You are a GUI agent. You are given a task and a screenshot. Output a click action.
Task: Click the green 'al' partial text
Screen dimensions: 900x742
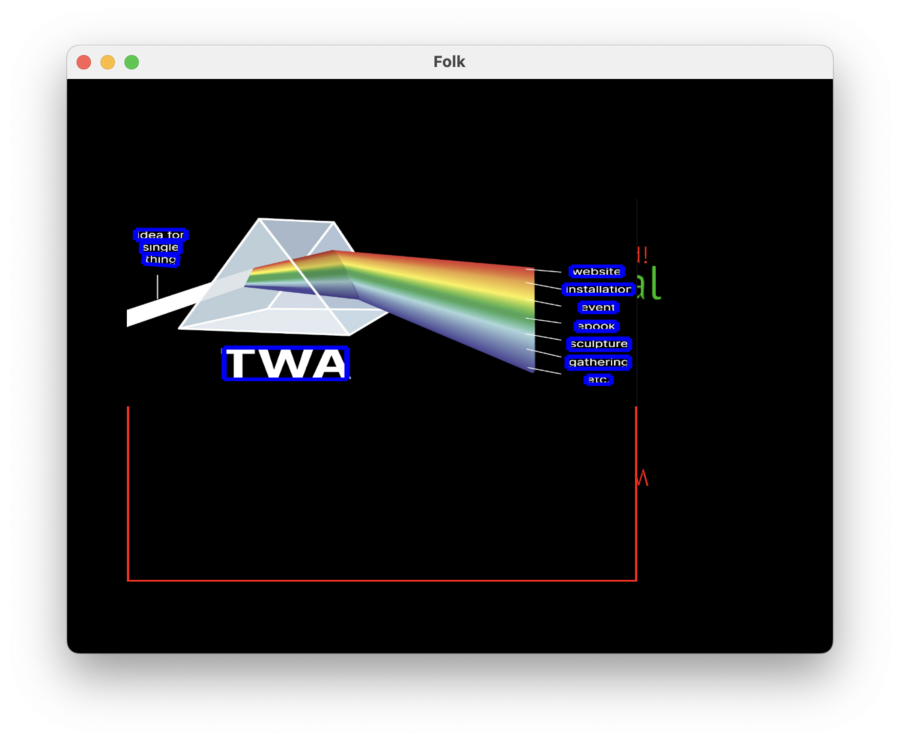pyautogui.click(x=649, y=282)
